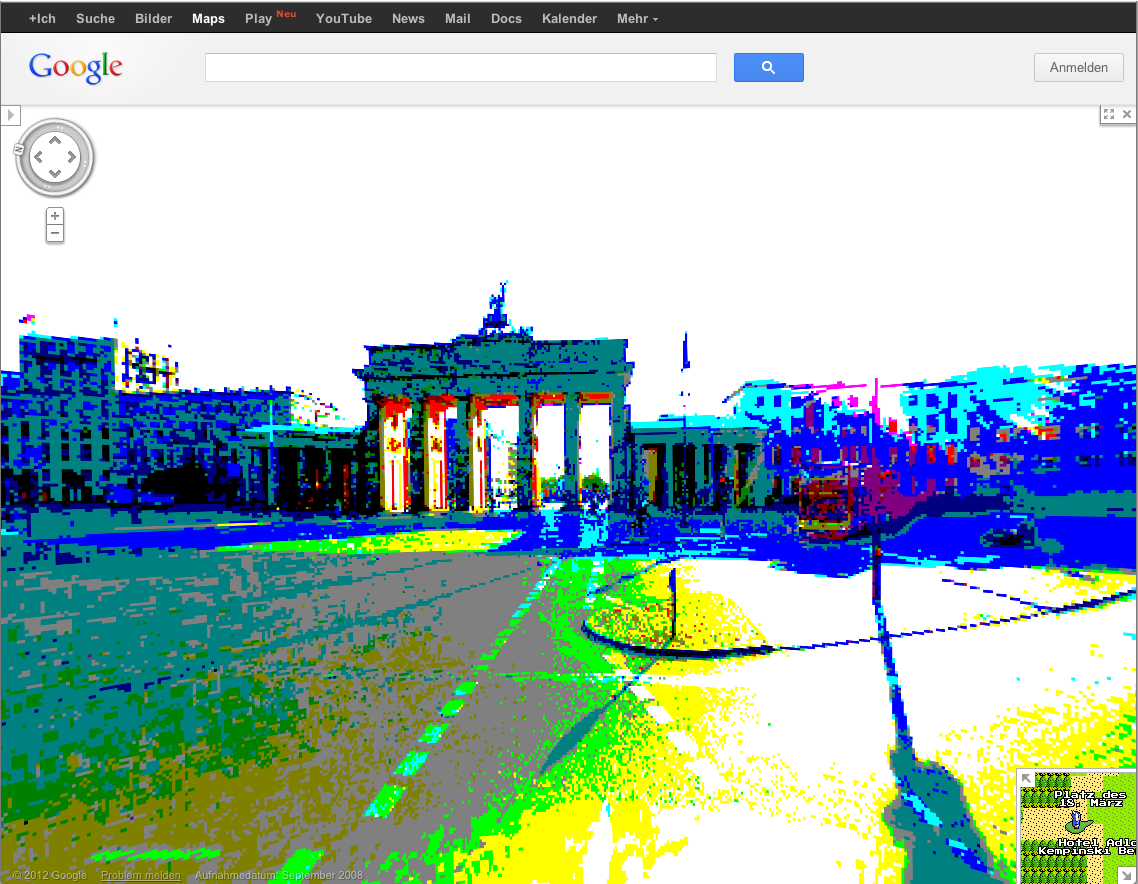Screen dimensions: 1138x884
Task: Open YouTube from the navigation bar
Action: (343, 19)
